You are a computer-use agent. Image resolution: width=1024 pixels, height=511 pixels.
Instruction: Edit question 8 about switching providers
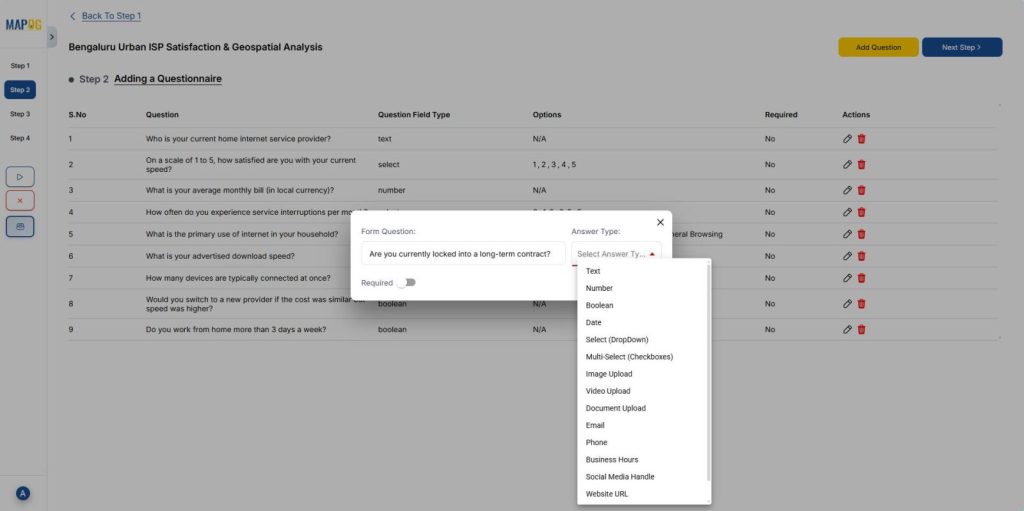click(847, 304)
